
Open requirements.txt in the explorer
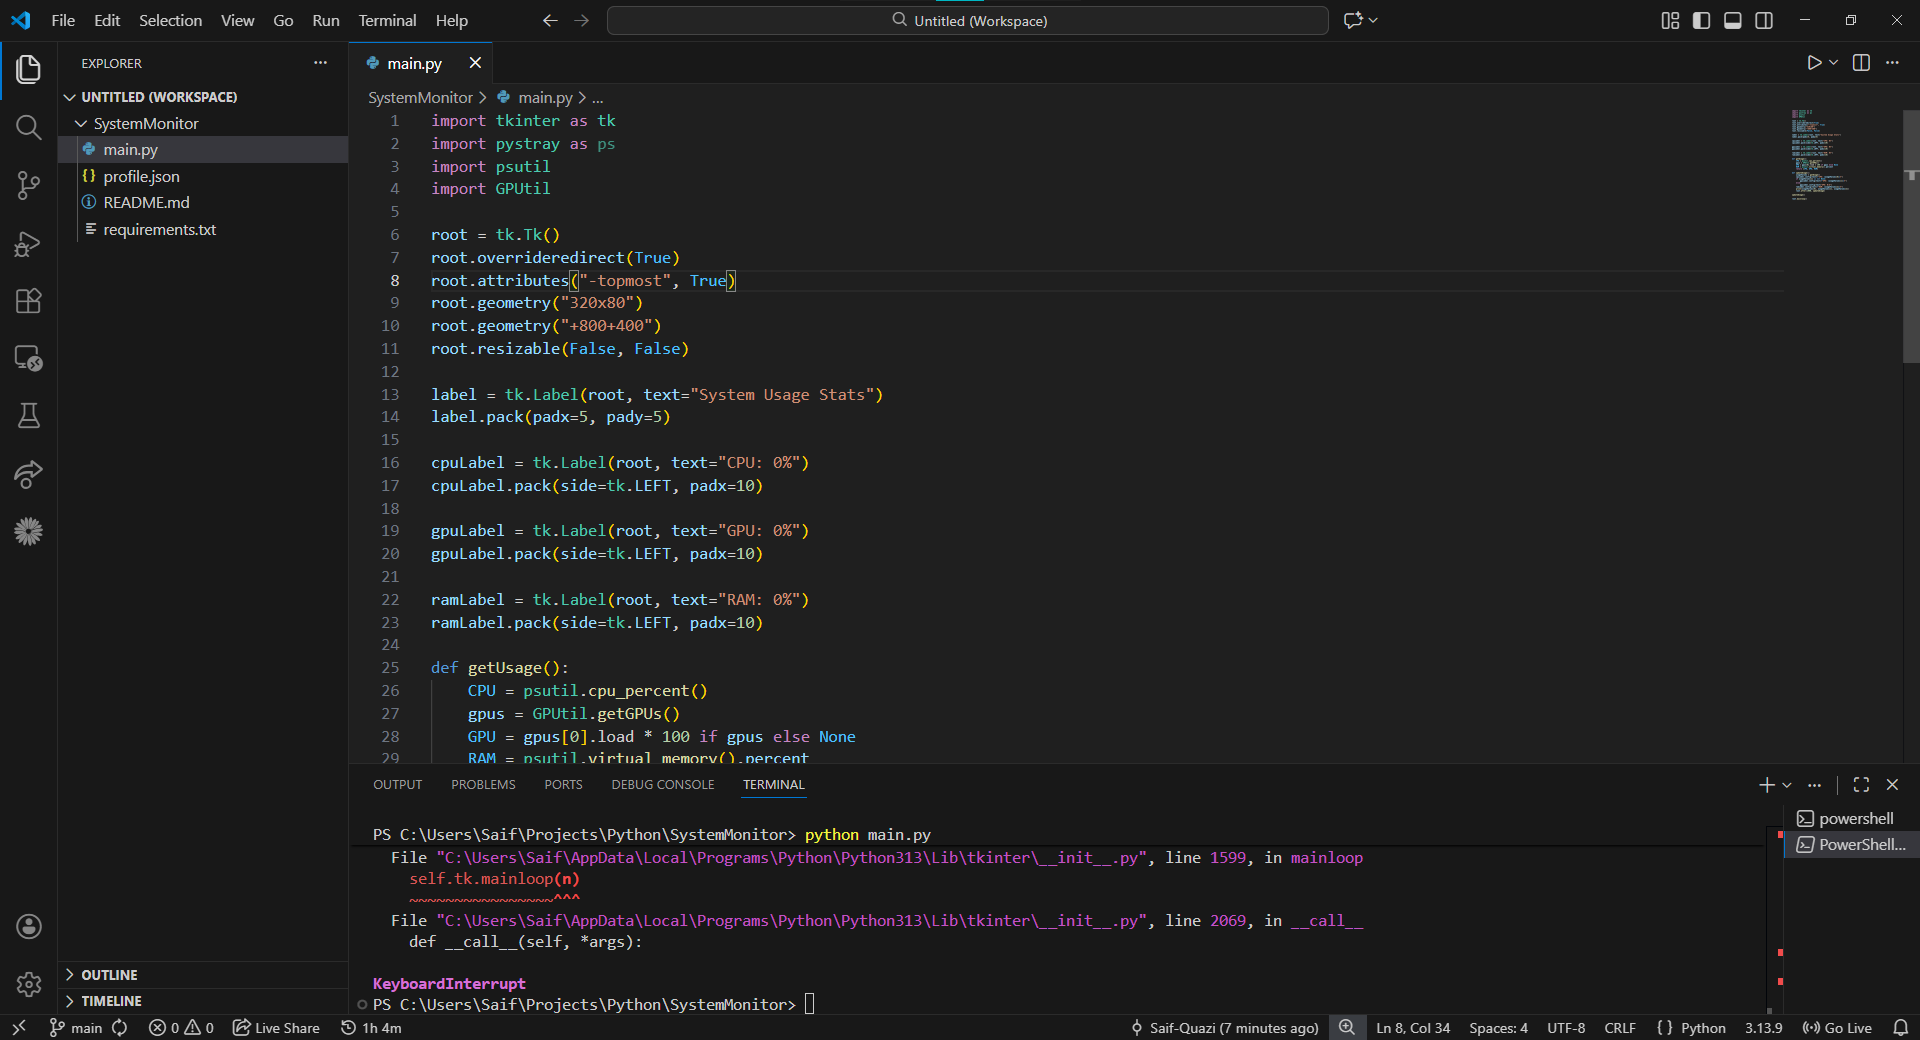coord(159,230)
